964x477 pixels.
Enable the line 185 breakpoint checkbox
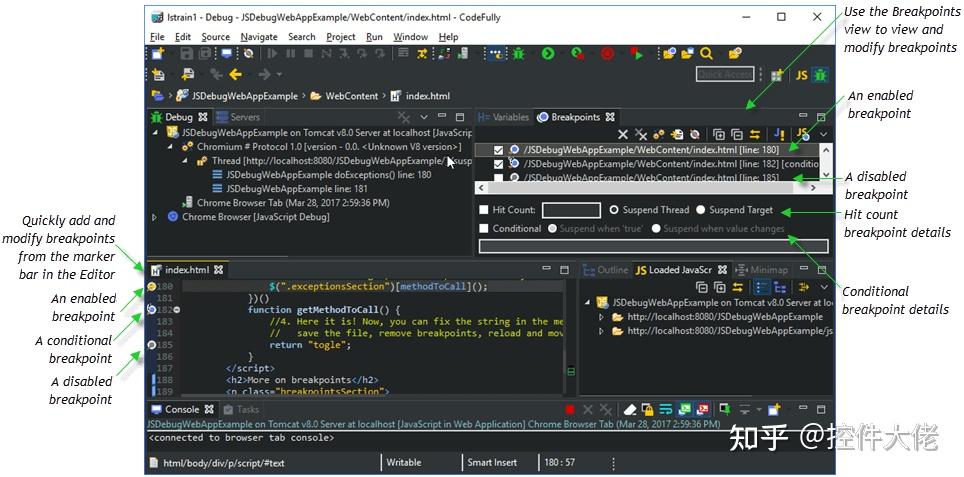pos(499,178)
